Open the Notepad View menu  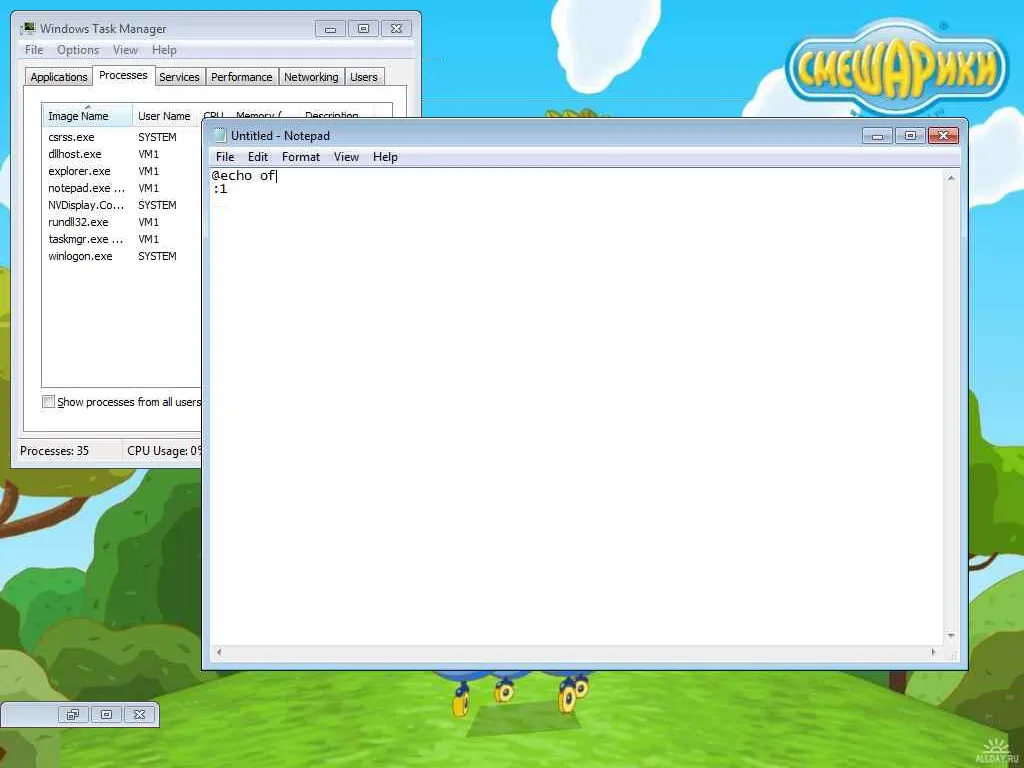(346, 157)
